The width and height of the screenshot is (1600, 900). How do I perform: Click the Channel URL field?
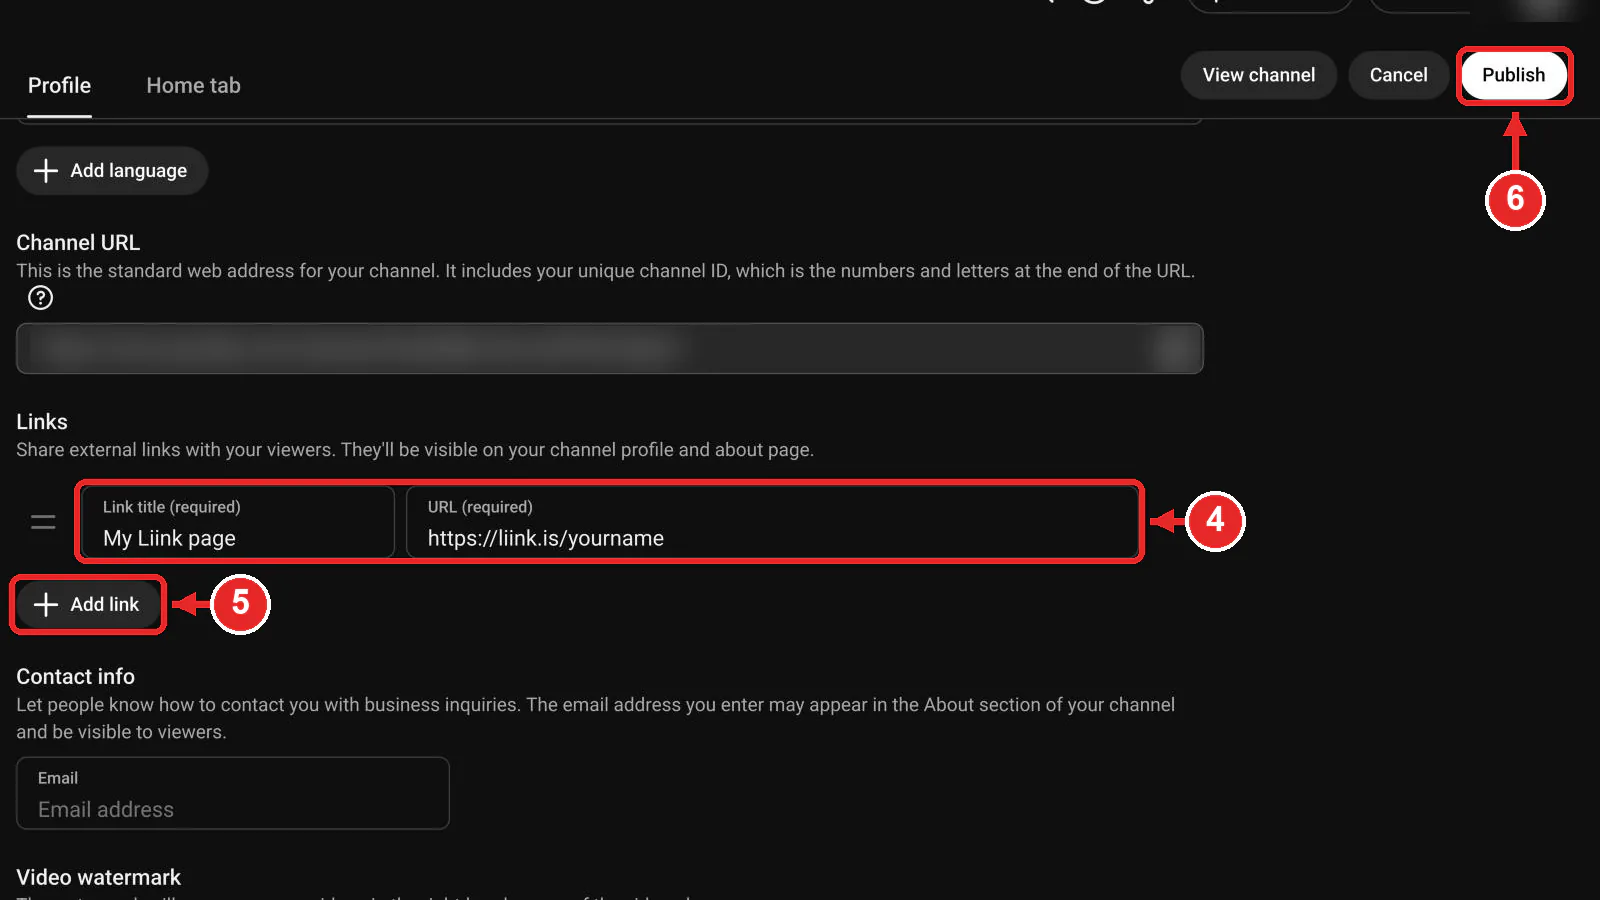[x=610, y=348]
